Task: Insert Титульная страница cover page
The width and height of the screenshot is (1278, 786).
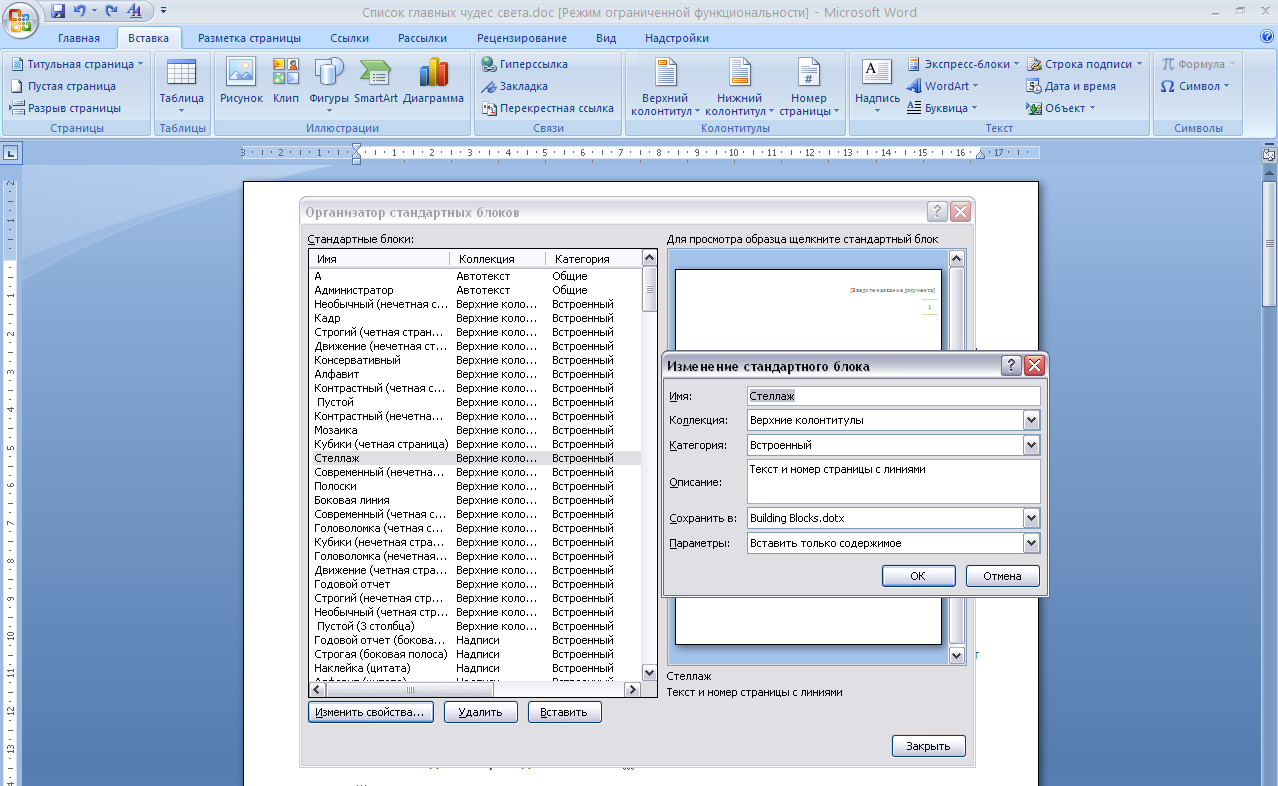Action: click(77, 64)
